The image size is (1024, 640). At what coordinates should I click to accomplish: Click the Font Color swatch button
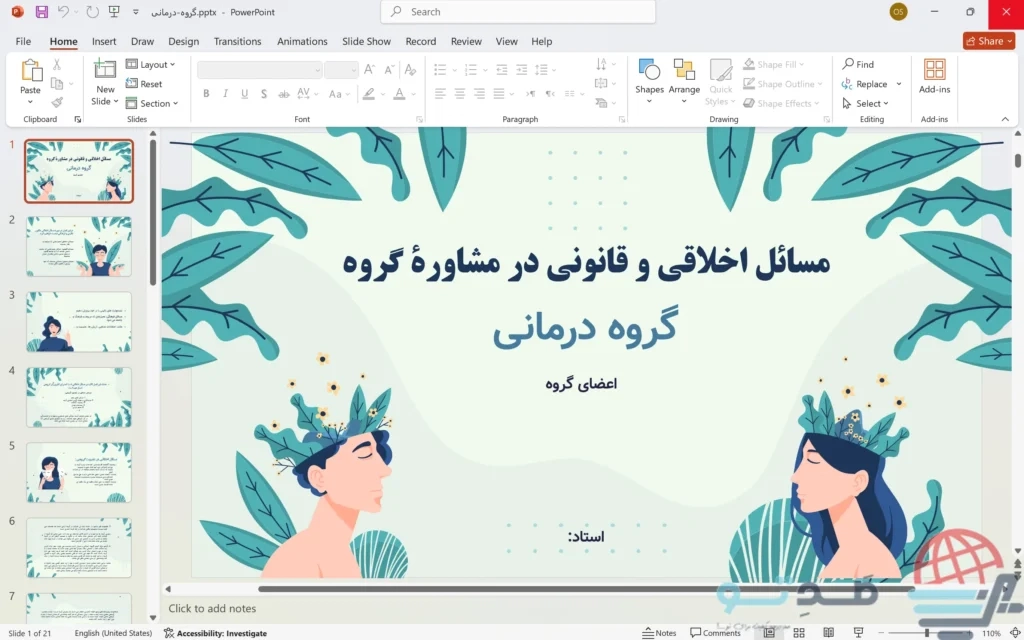pyautogui.click(x=399, y=93)
